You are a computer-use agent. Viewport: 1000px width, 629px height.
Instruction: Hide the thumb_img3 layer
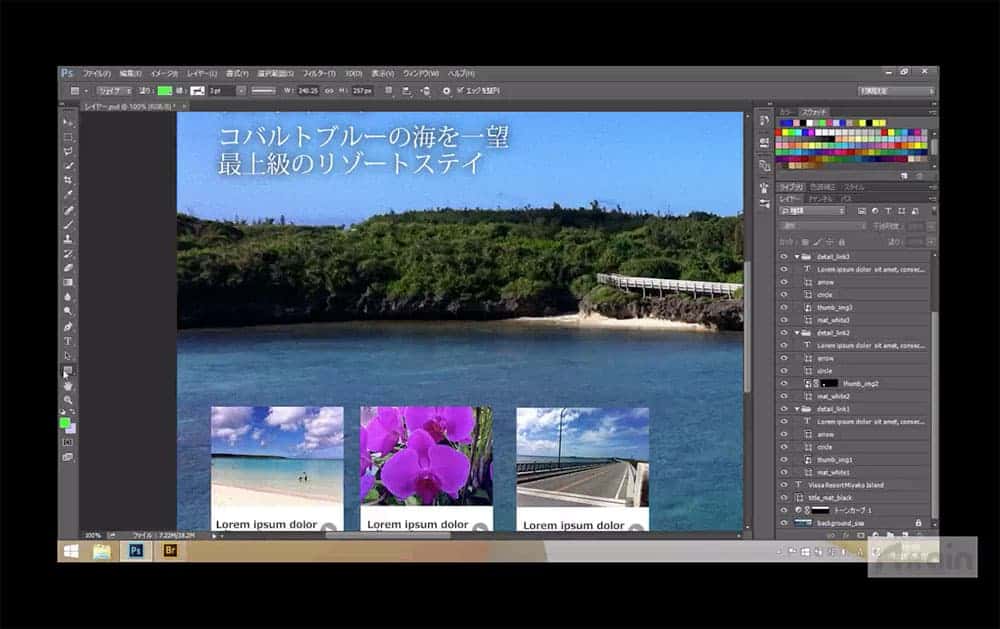[x=784, y=307]
